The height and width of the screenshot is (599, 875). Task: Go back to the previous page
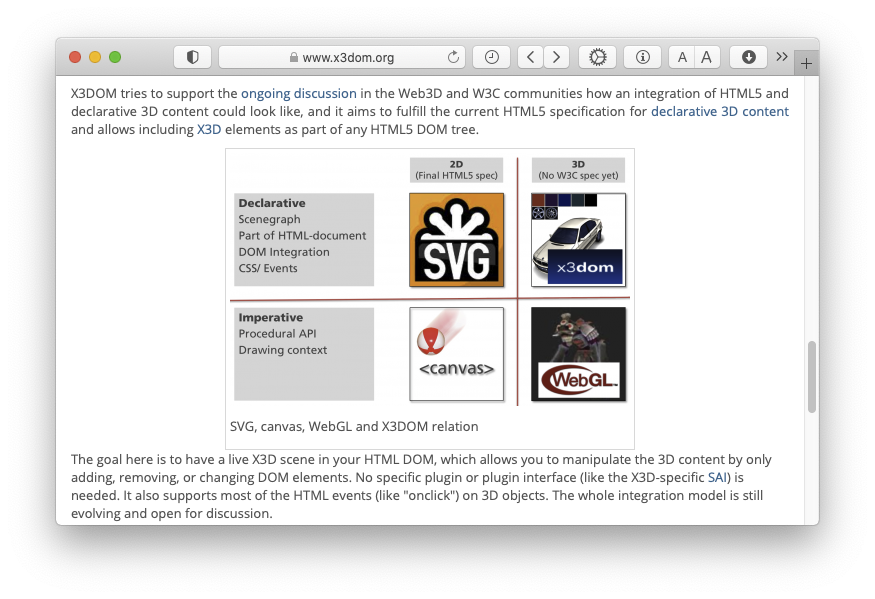point(531,57)
